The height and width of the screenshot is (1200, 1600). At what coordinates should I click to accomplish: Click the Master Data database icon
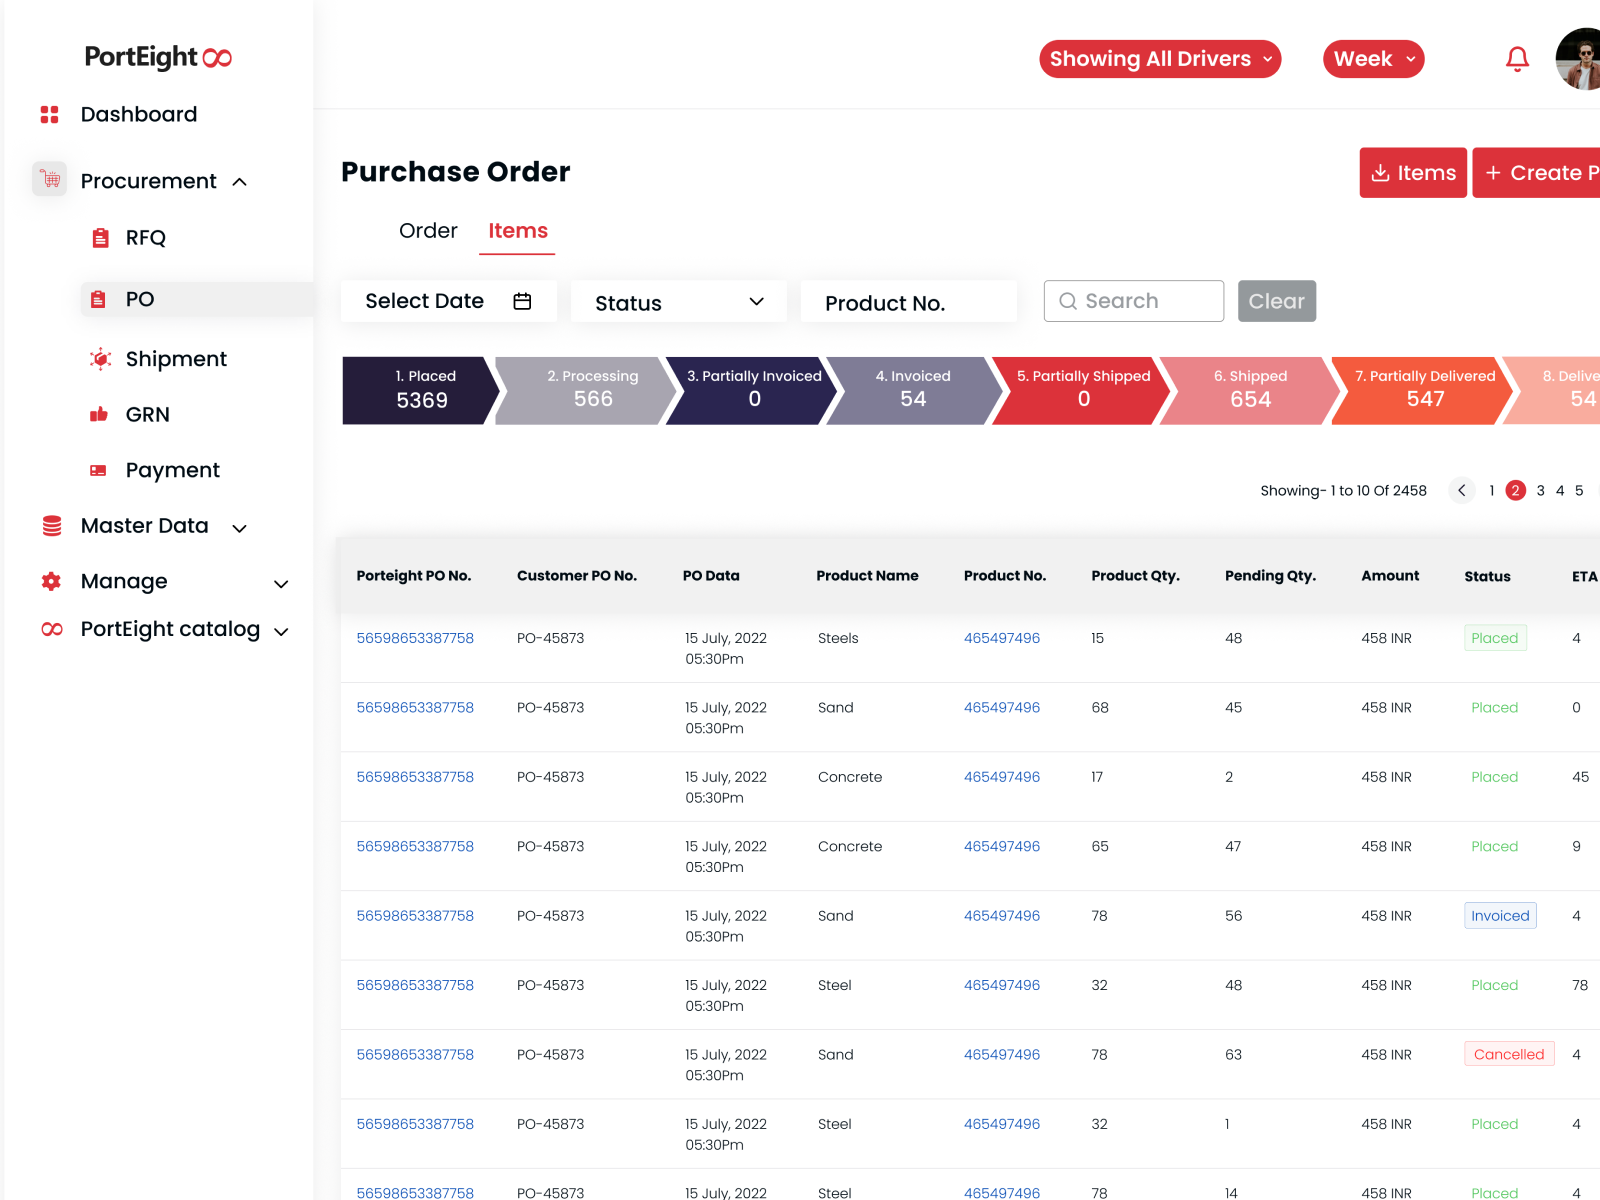49,525
